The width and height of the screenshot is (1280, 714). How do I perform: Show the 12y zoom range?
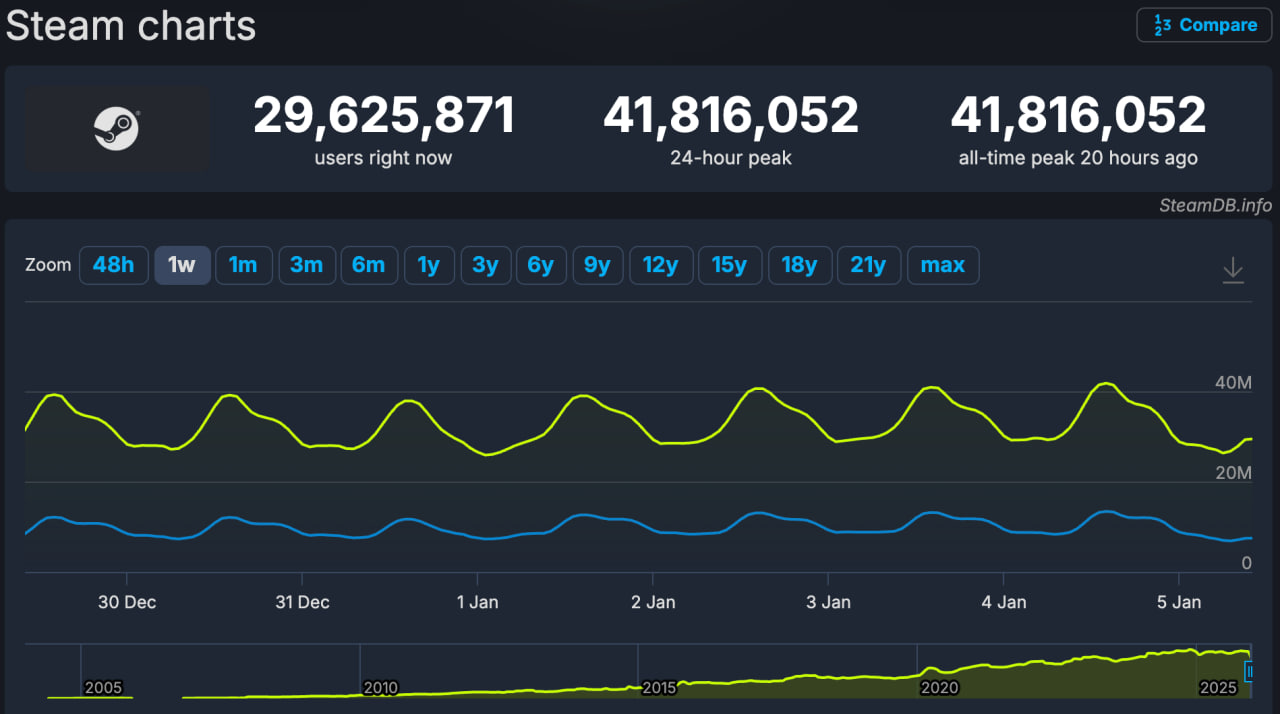[x=660, y=265]
